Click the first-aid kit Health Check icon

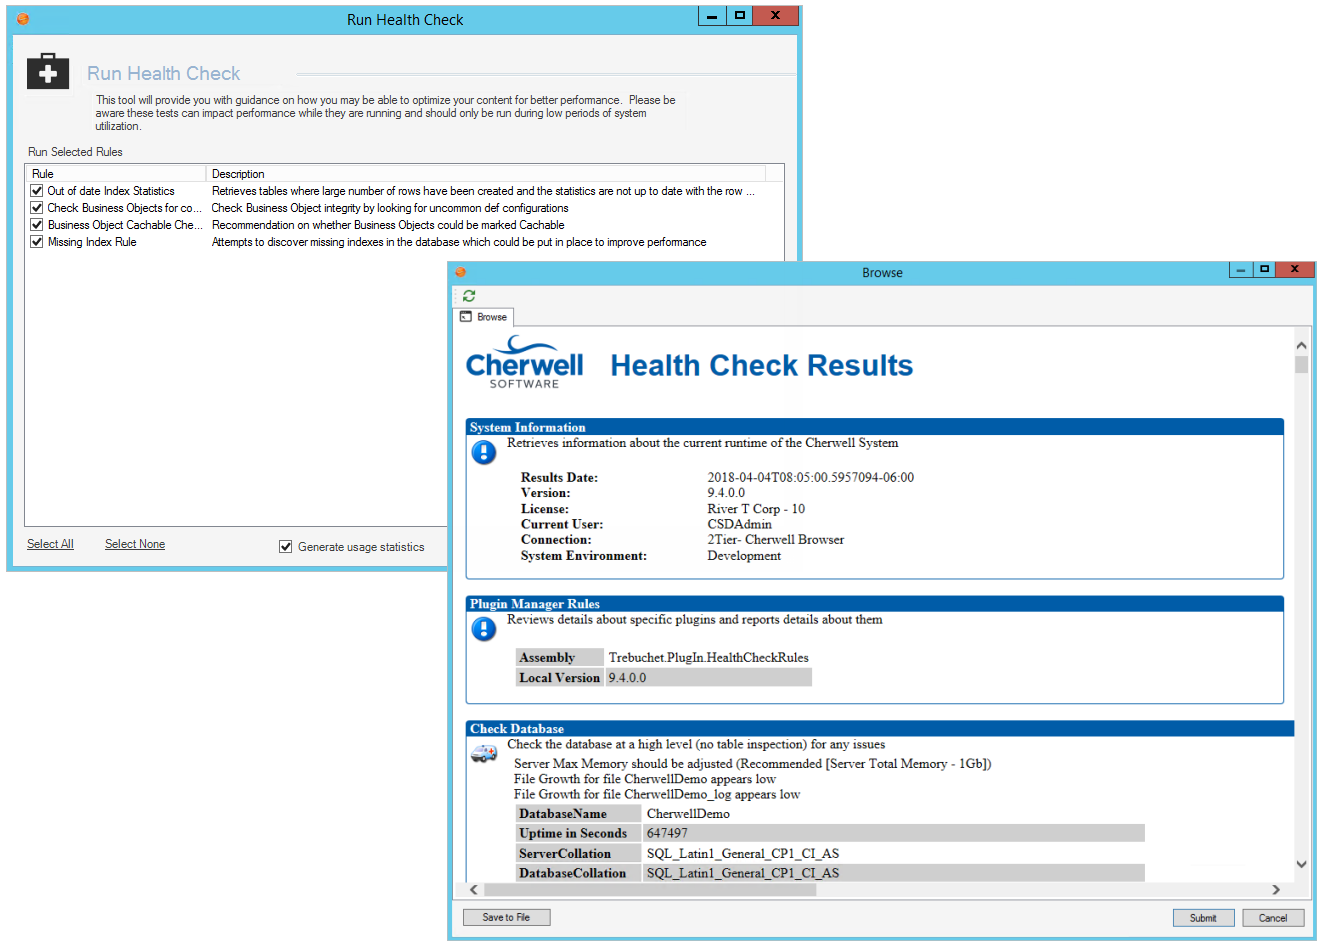pyautogui.click(x=48, y=73)
